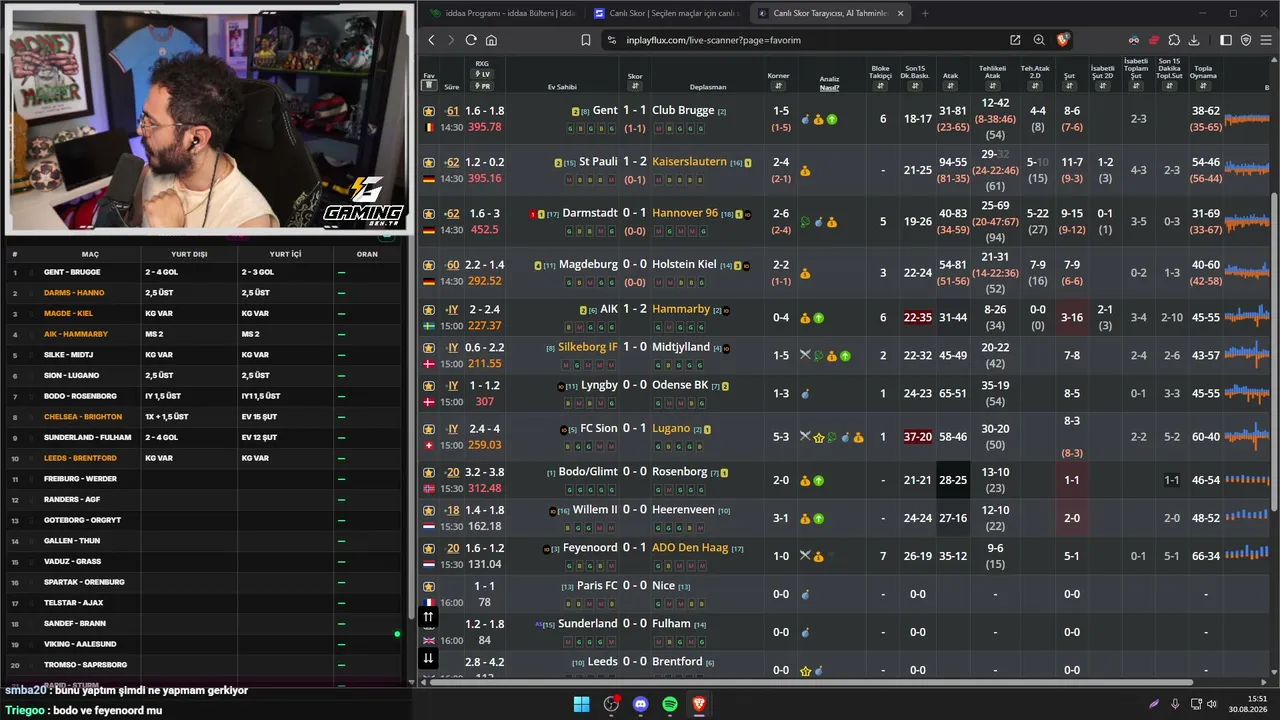Viewport: 1280px width, 720px height.
Task: Sort by Teh.Atak 2.D column
Action: coord(1035,87)
